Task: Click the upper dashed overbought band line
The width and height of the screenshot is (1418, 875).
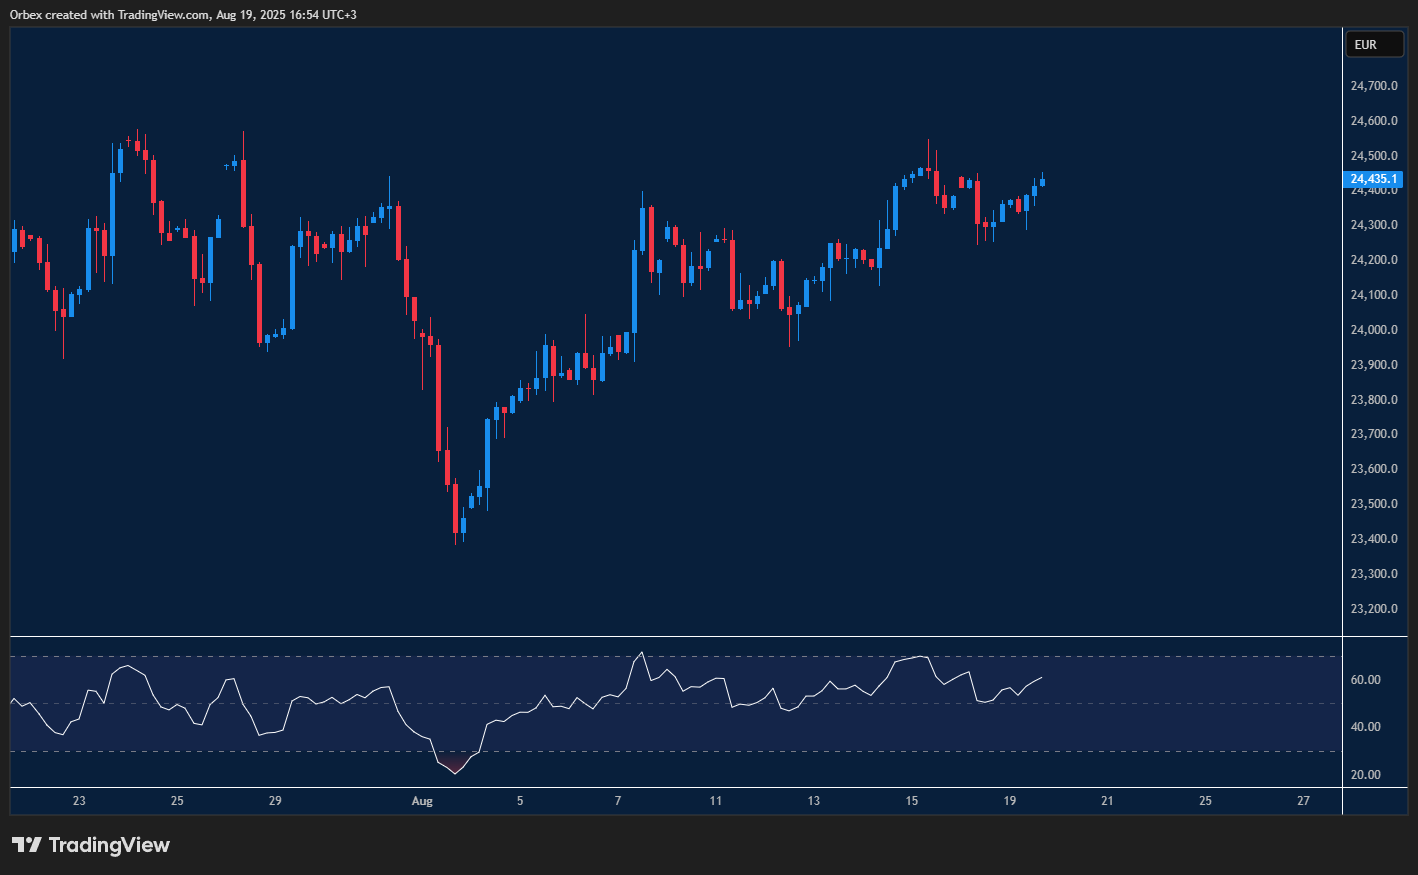Action: (x=700, y=655)
